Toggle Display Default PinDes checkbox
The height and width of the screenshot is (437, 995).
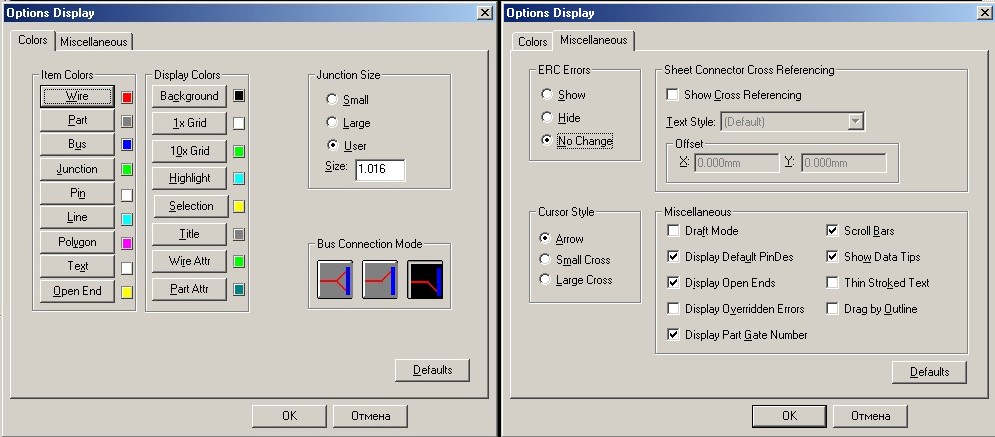point(673,257)
